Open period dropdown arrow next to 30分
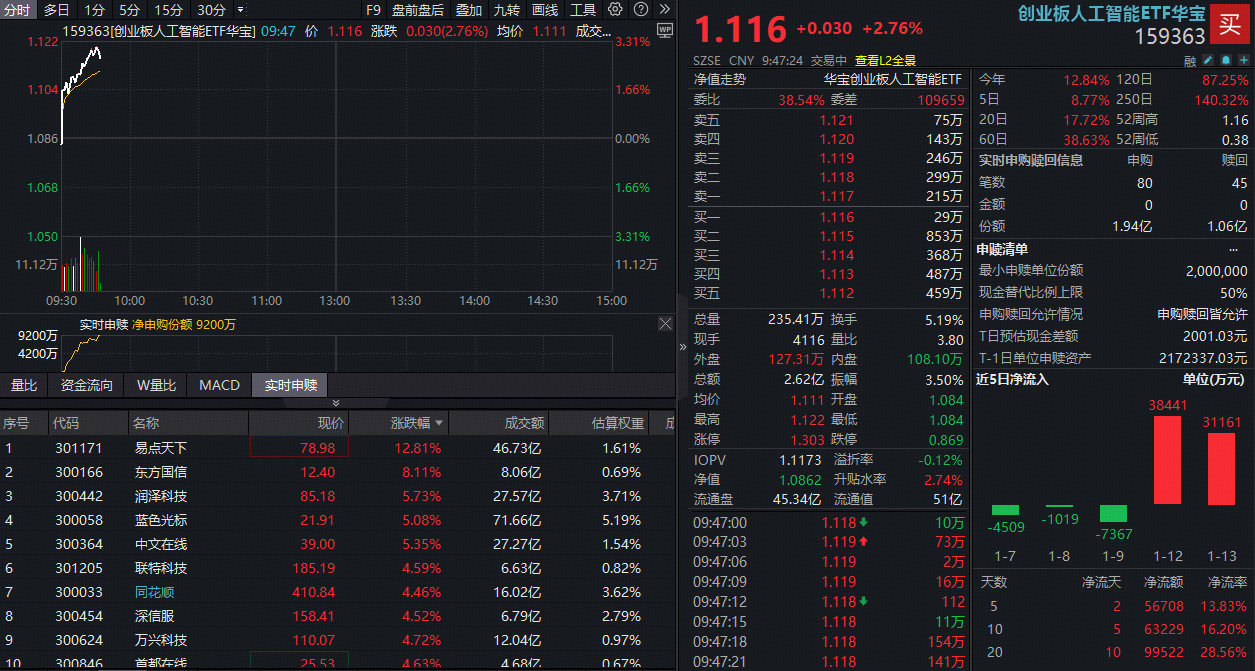The height and width of the screenshot is (671, 1255). coord(239,10)
